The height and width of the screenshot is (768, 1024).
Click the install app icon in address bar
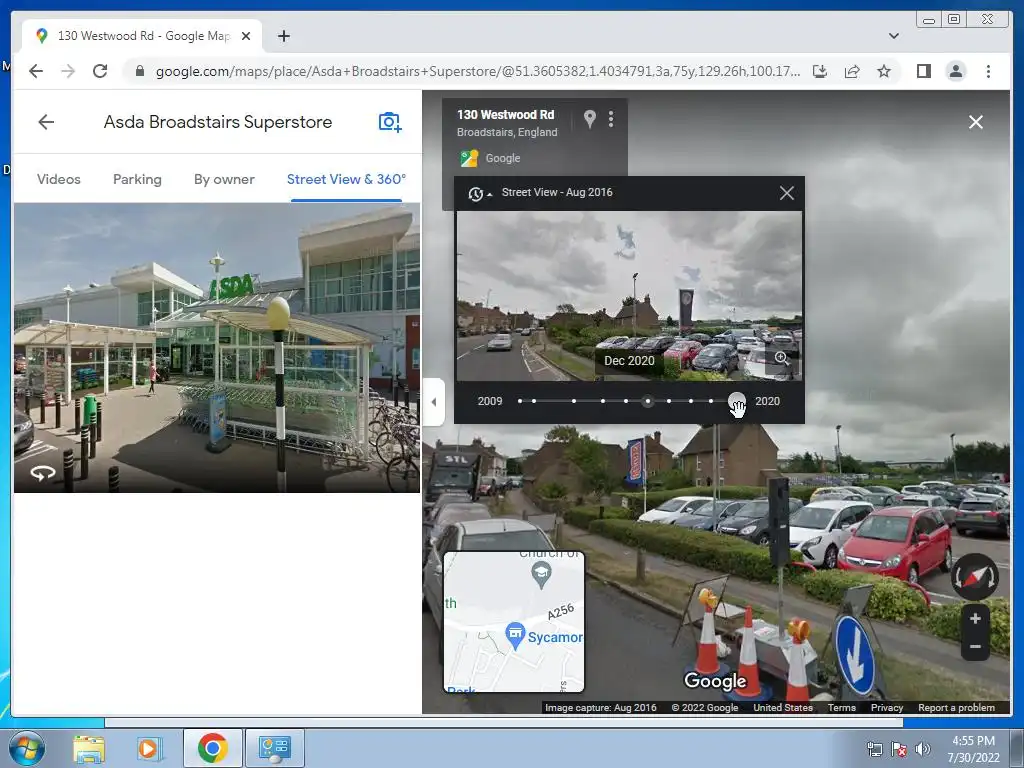pos(820,71)
